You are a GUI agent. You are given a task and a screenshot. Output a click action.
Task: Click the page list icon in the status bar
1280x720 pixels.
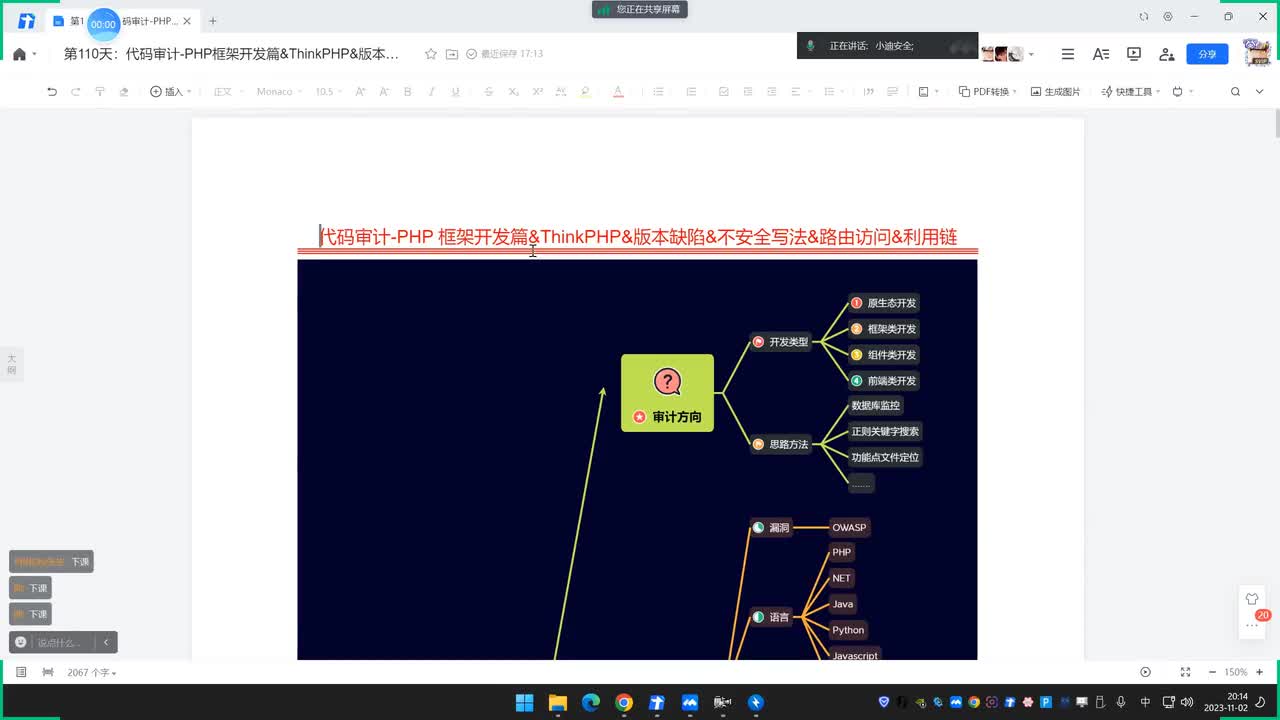(x=21, y=672)
